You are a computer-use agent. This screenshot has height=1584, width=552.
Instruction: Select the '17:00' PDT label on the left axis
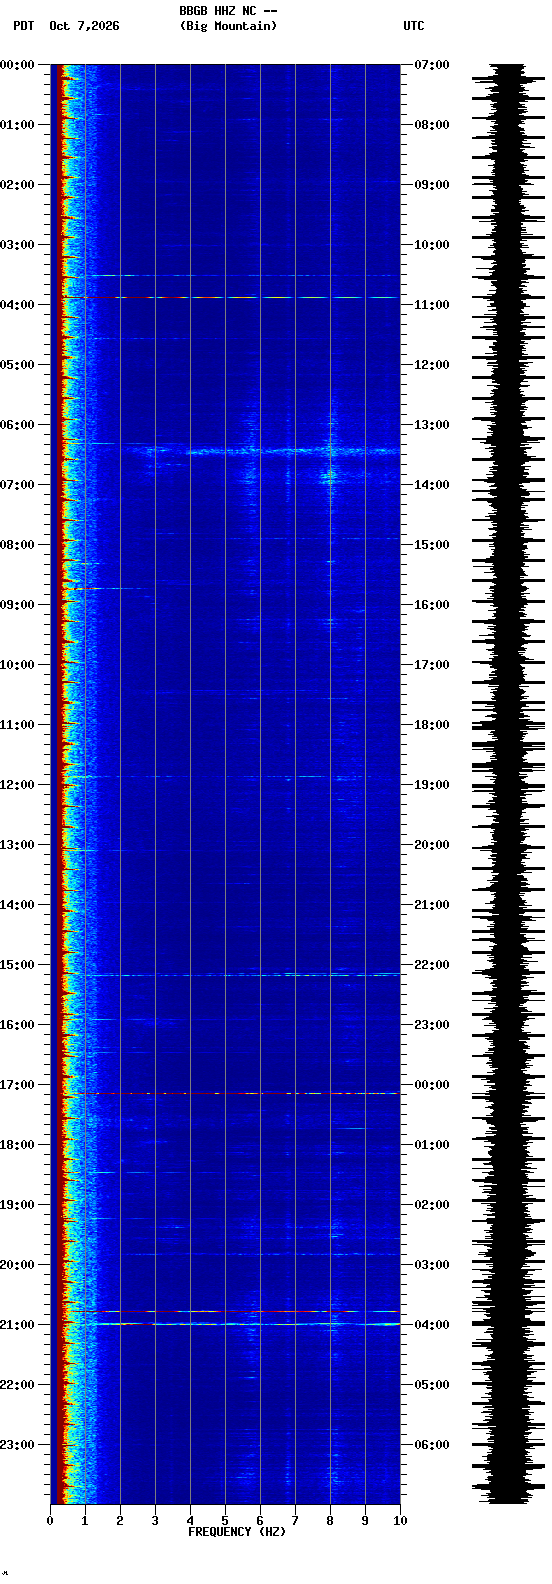coord(17,1085)
